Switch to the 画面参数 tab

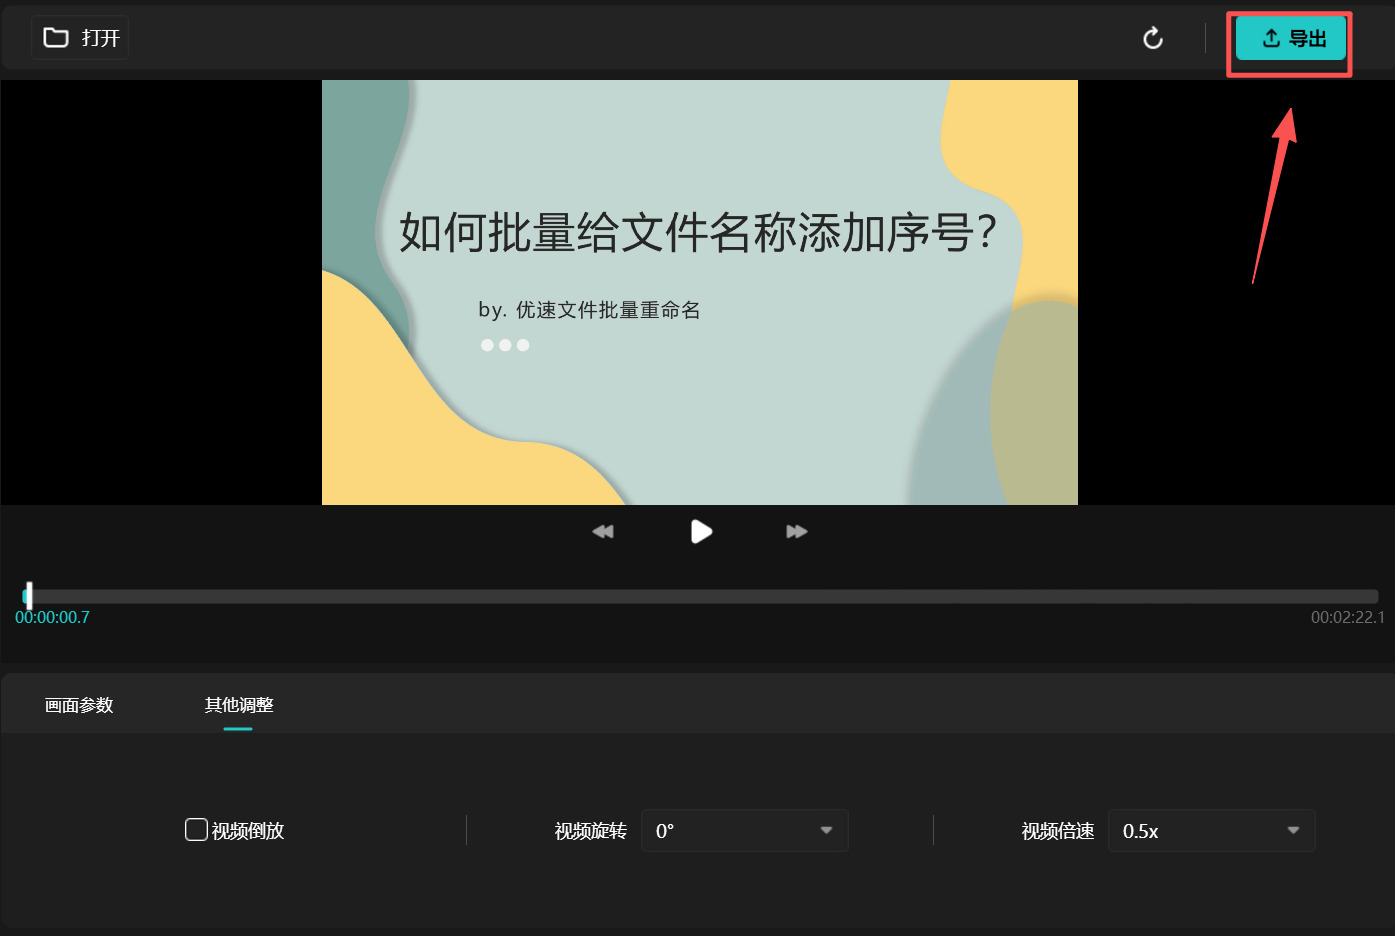(79, 705)
